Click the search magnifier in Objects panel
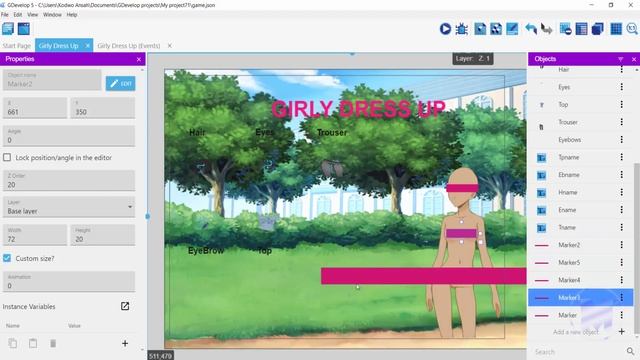This screenshot has width=640, height=360. (630, 351)
